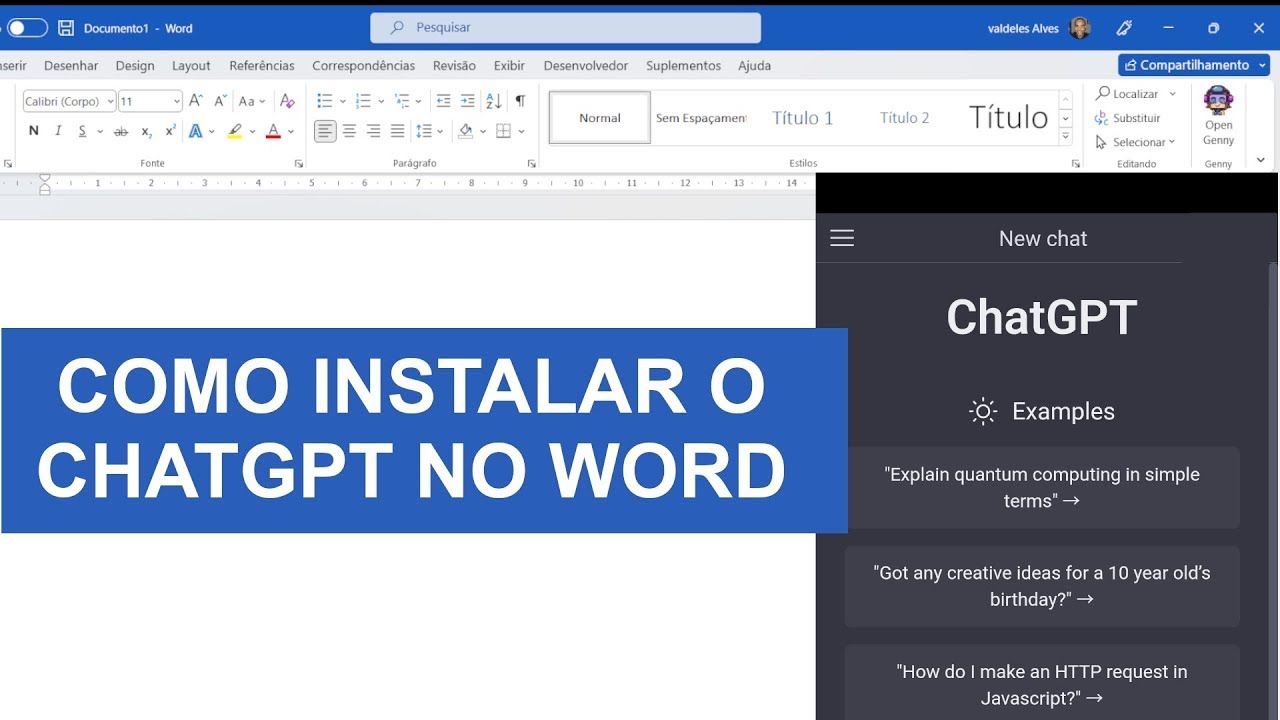The height and width of the screenshot is (720, 1280).
Task: Click the valdeles Alves profile picture
Action: click(x=1079, y=28)
